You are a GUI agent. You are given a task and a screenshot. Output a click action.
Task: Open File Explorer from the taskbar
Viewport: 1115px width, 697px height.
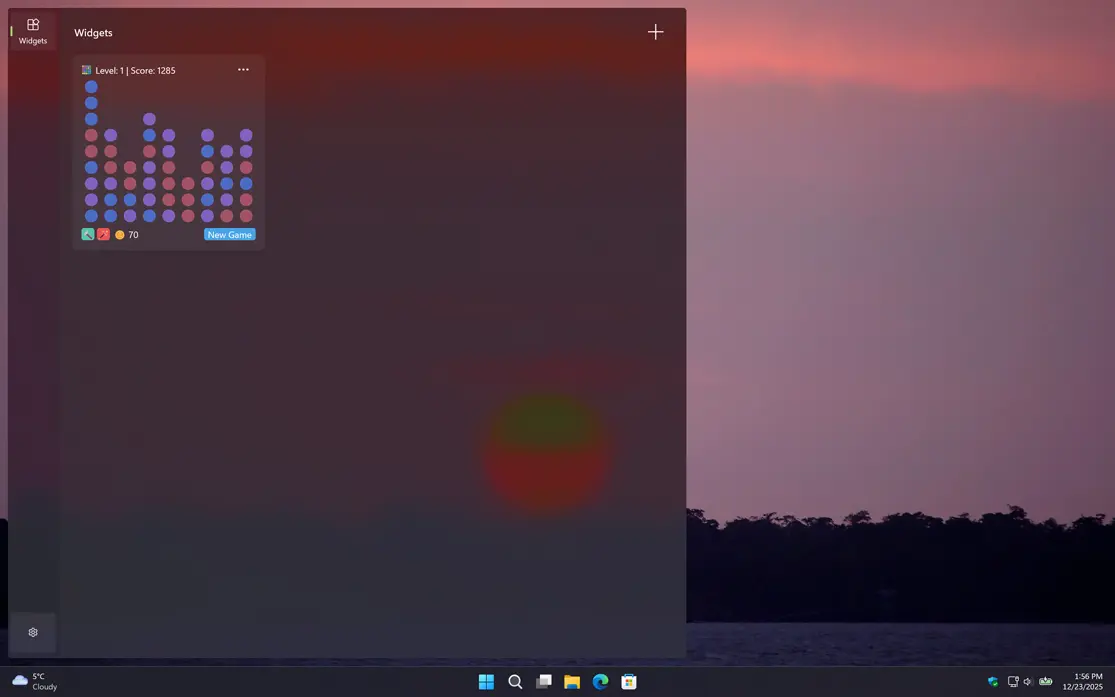click(571, 681)
